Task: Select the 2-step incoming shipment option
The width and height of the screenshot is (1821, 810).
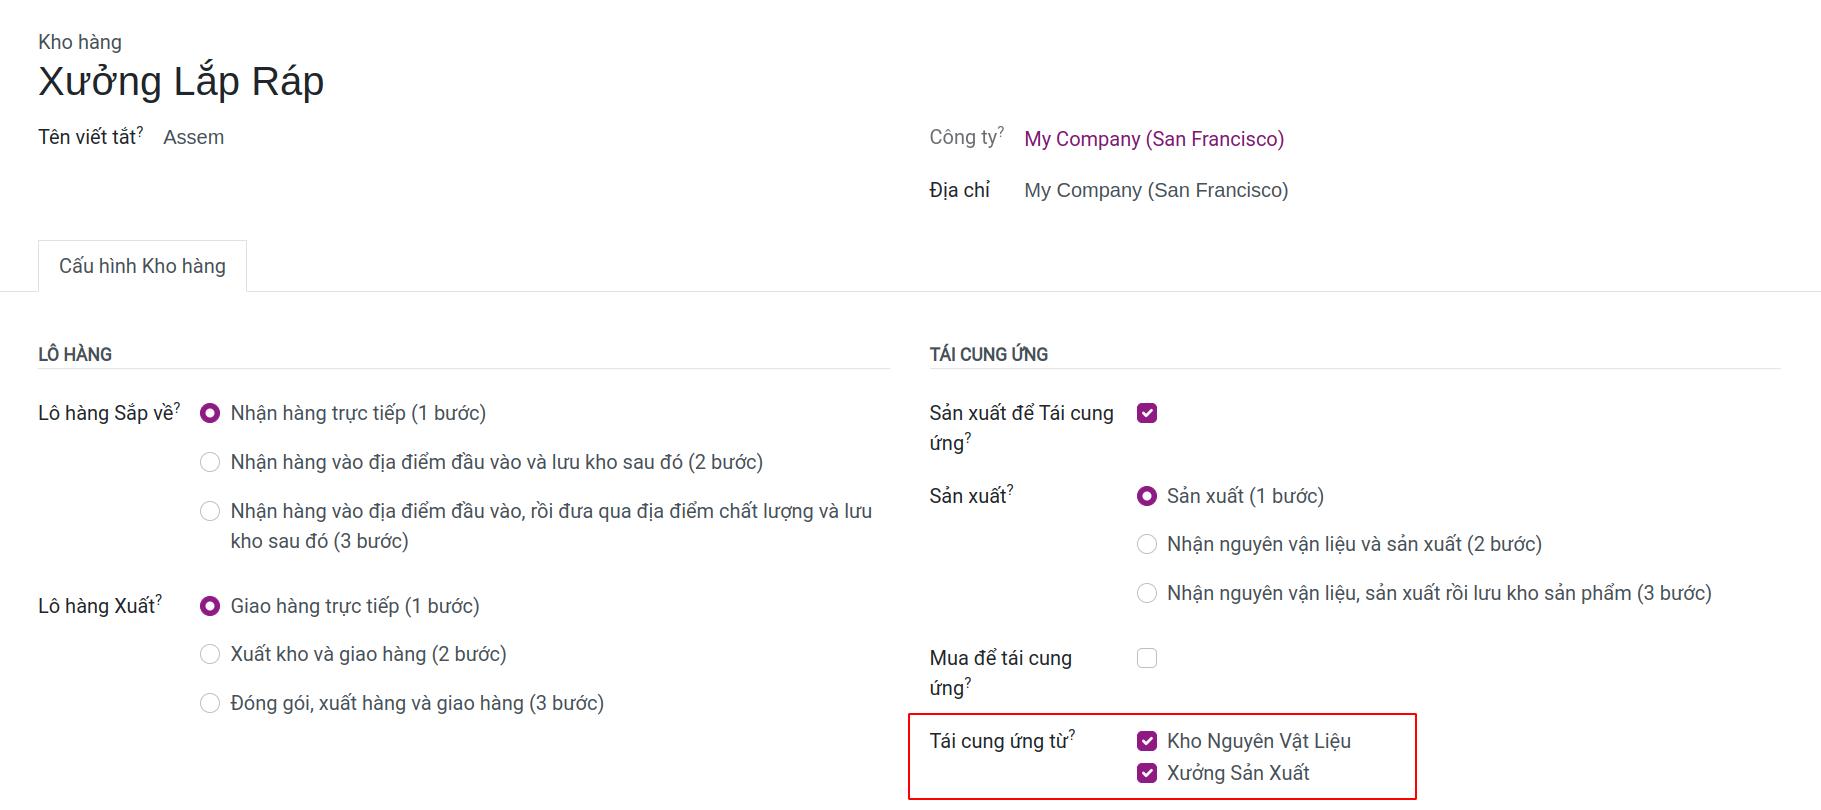Action: pos(209,462)
